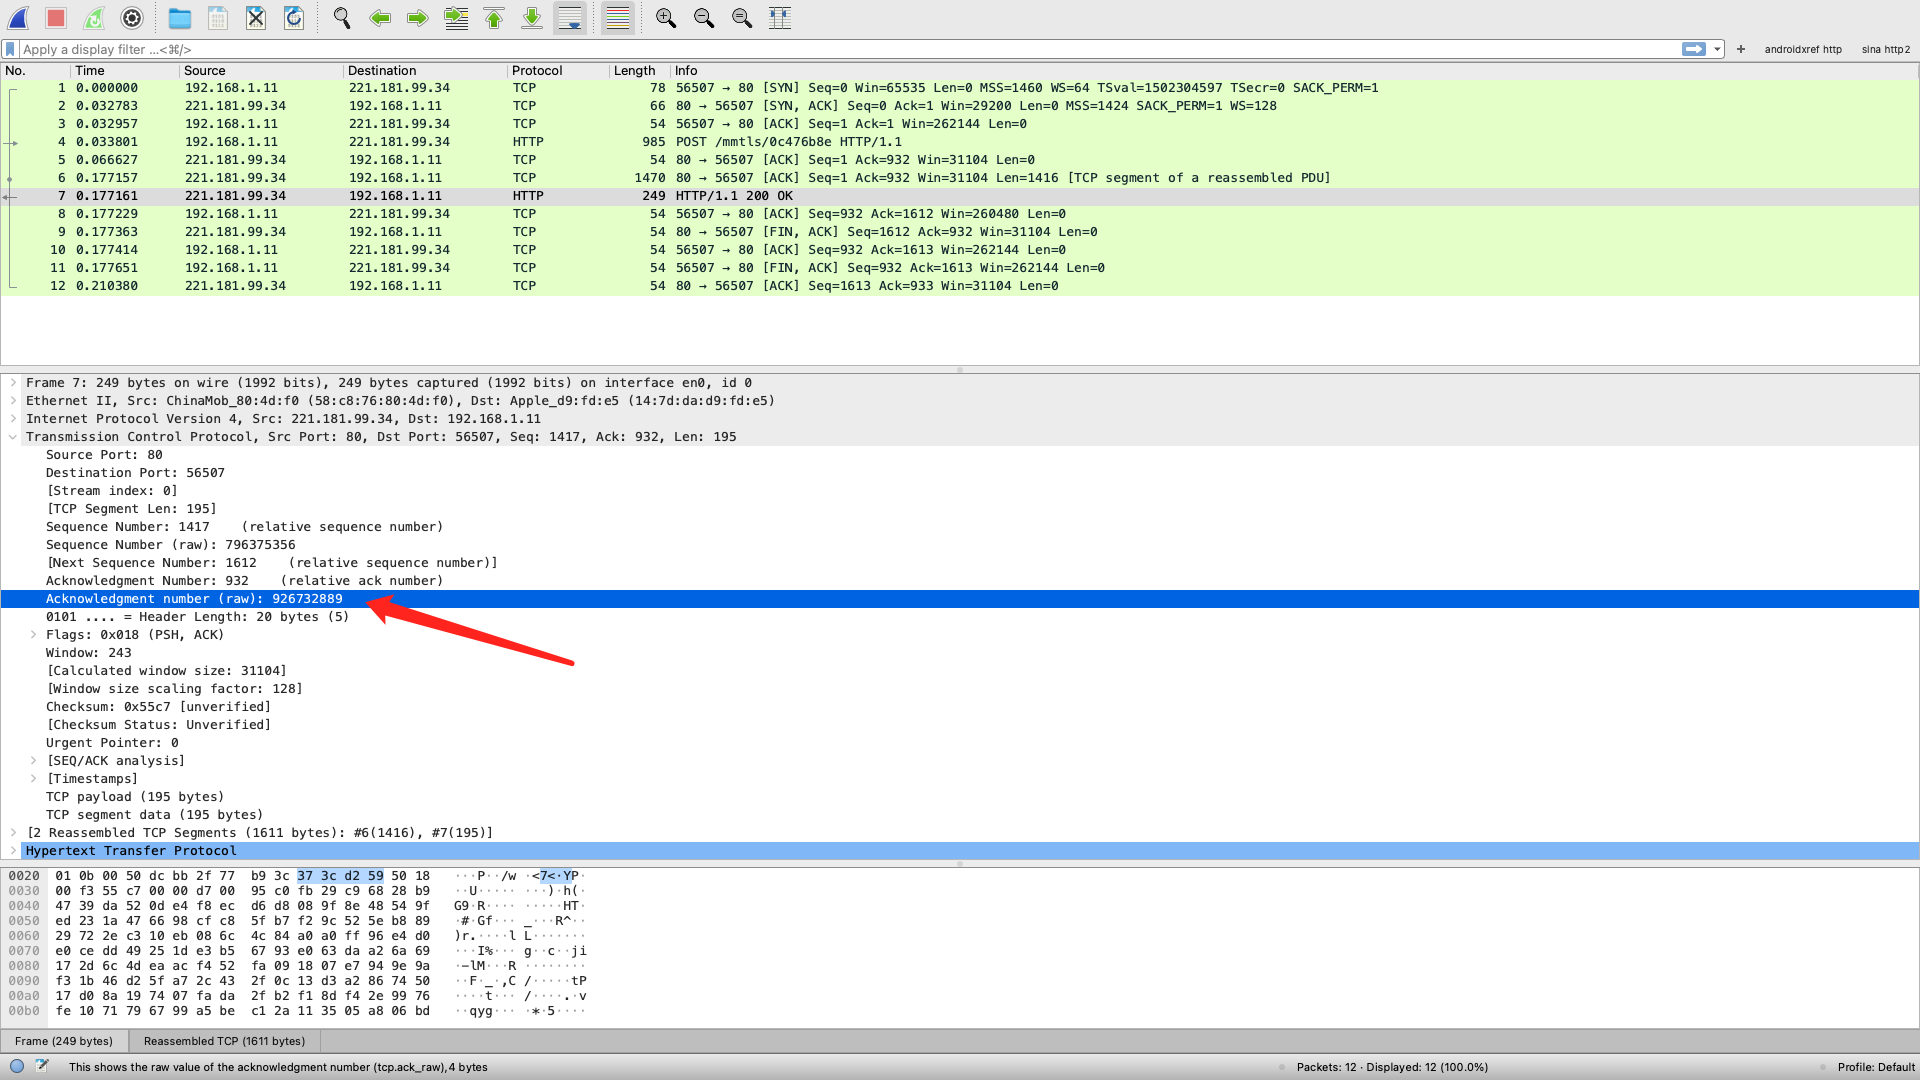1920x1080 pixels.
Task: Select the Checksum: 0x55c7 field
Action: pos(960,707)
